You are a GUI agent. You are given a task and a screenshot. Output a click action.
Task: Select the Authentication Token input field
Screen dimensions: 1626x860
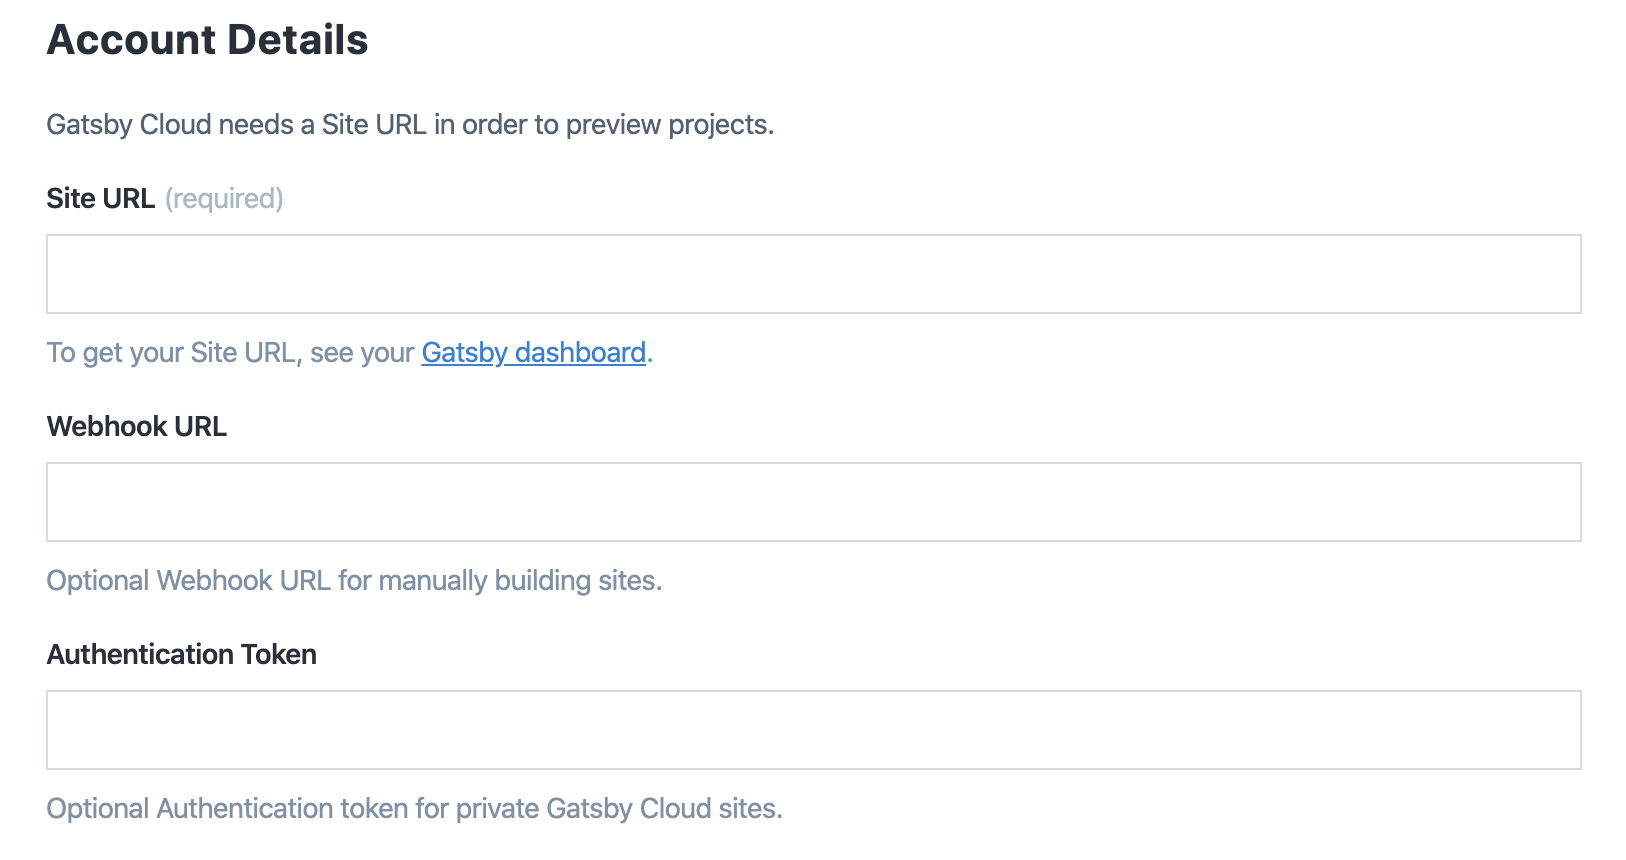(813, 730)
